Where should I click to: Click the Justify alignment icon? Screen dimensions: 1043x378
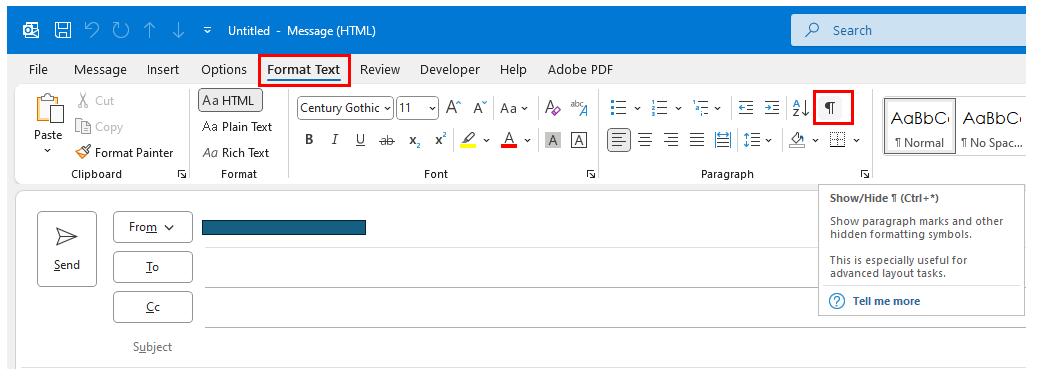[696, 140]
